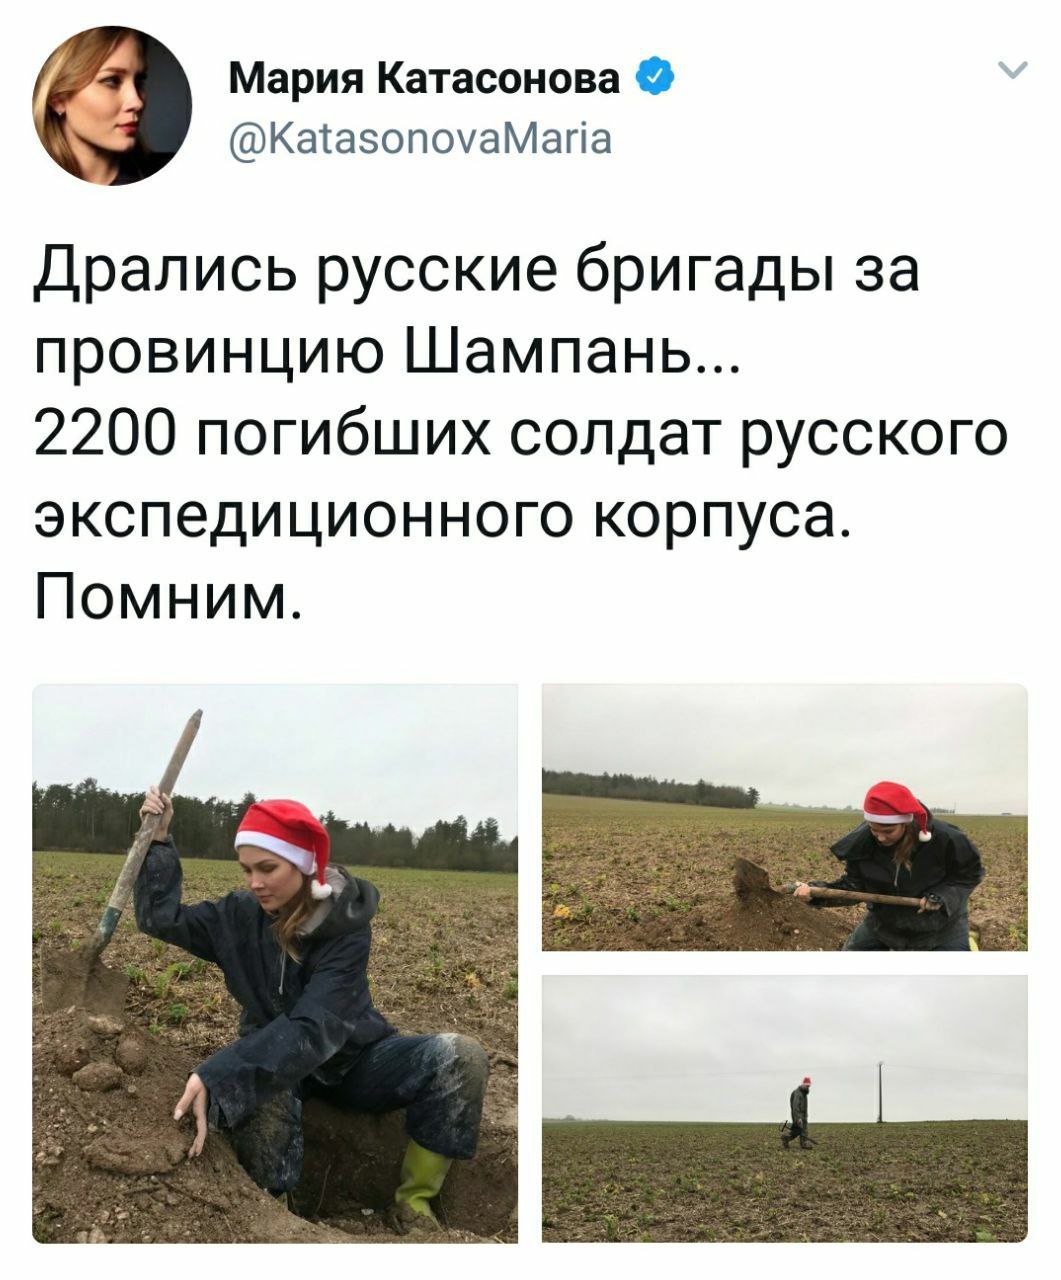Viewport: 1061px width, 1280px height.
Task: Expand the tweet options chevron
Action: 1012,71
